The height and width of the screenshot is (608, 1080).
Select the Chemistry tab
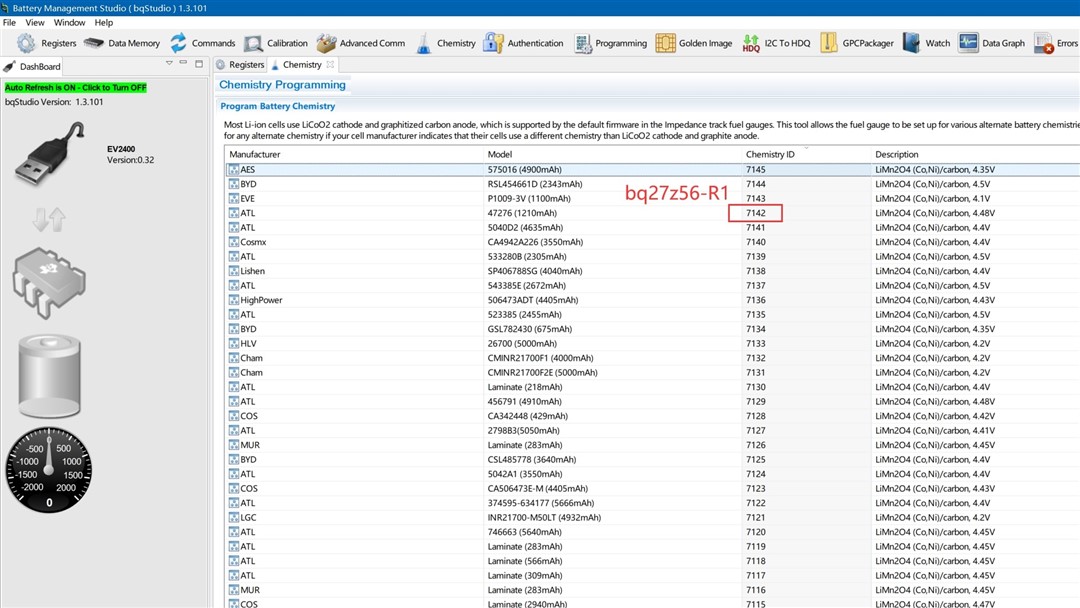(296, 65)
